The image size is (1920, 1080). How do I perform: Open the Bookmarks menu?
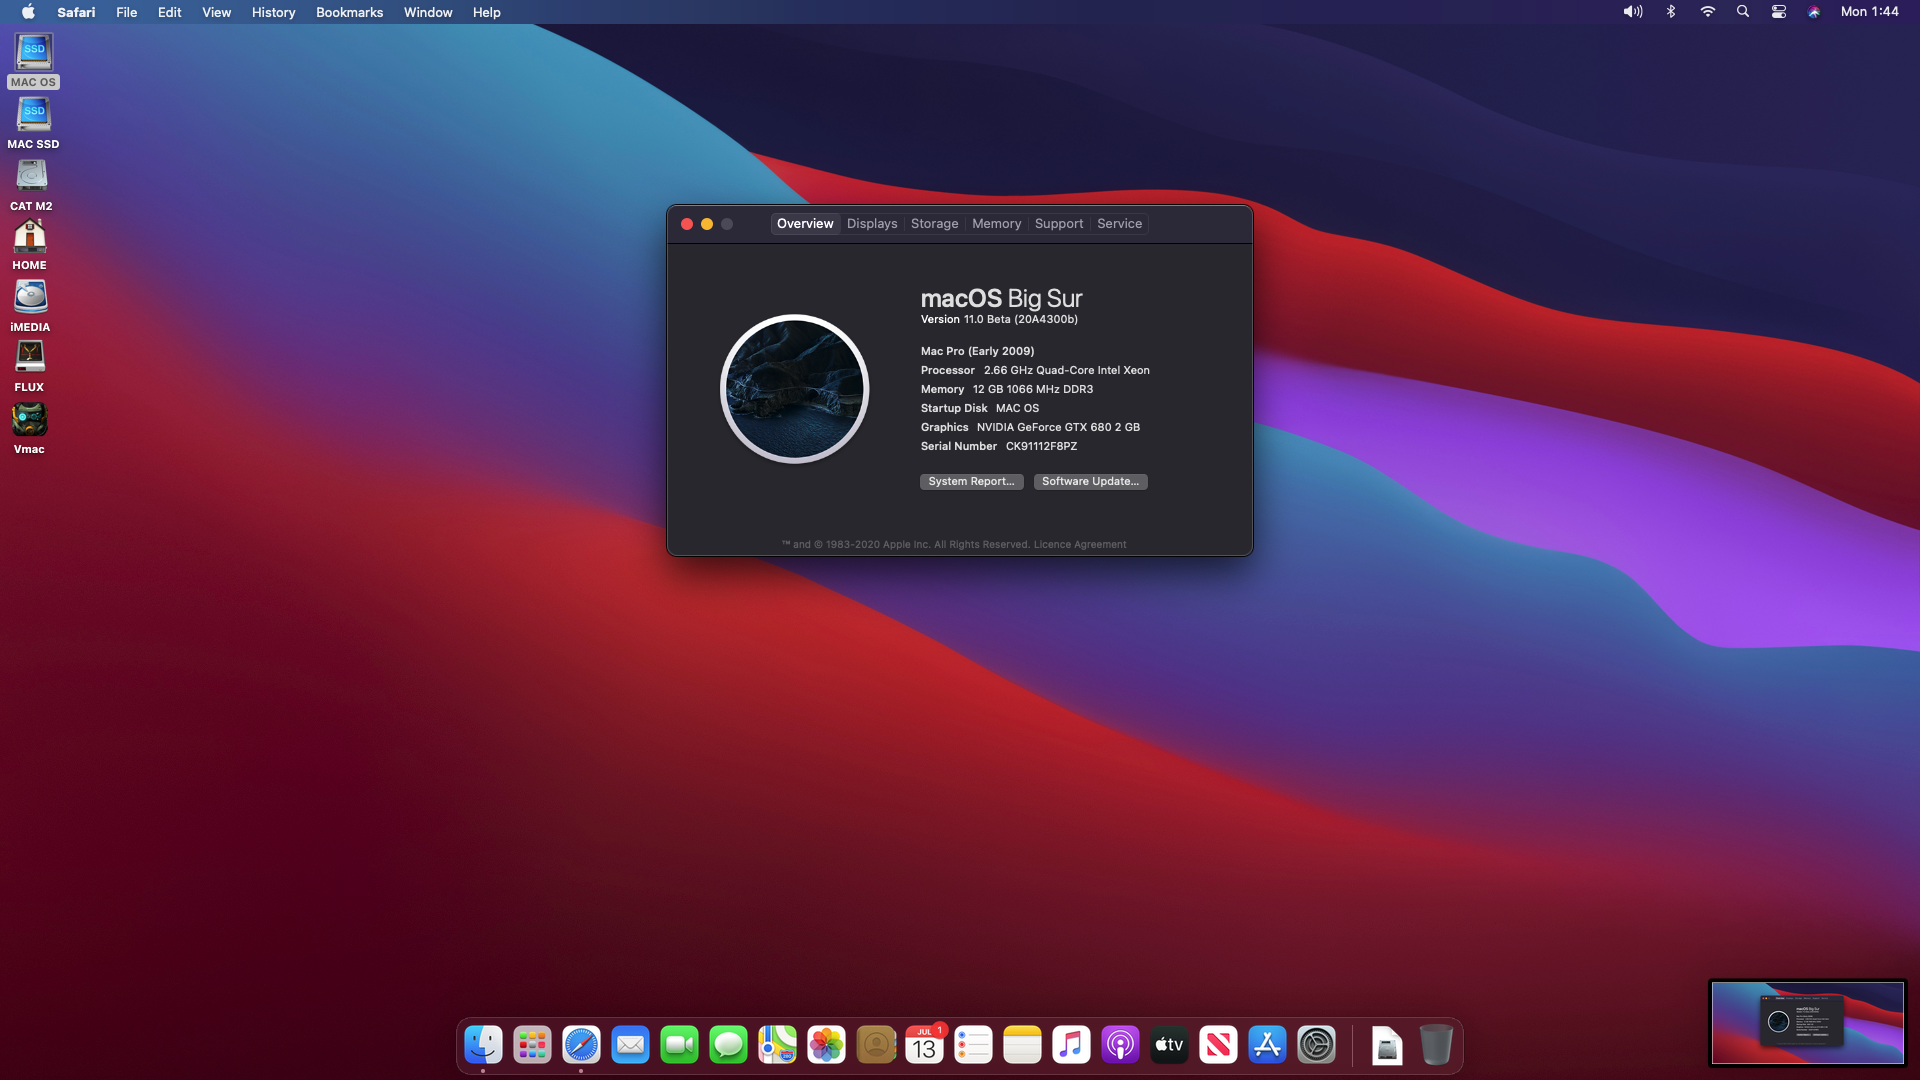click(x=349, y=12)
